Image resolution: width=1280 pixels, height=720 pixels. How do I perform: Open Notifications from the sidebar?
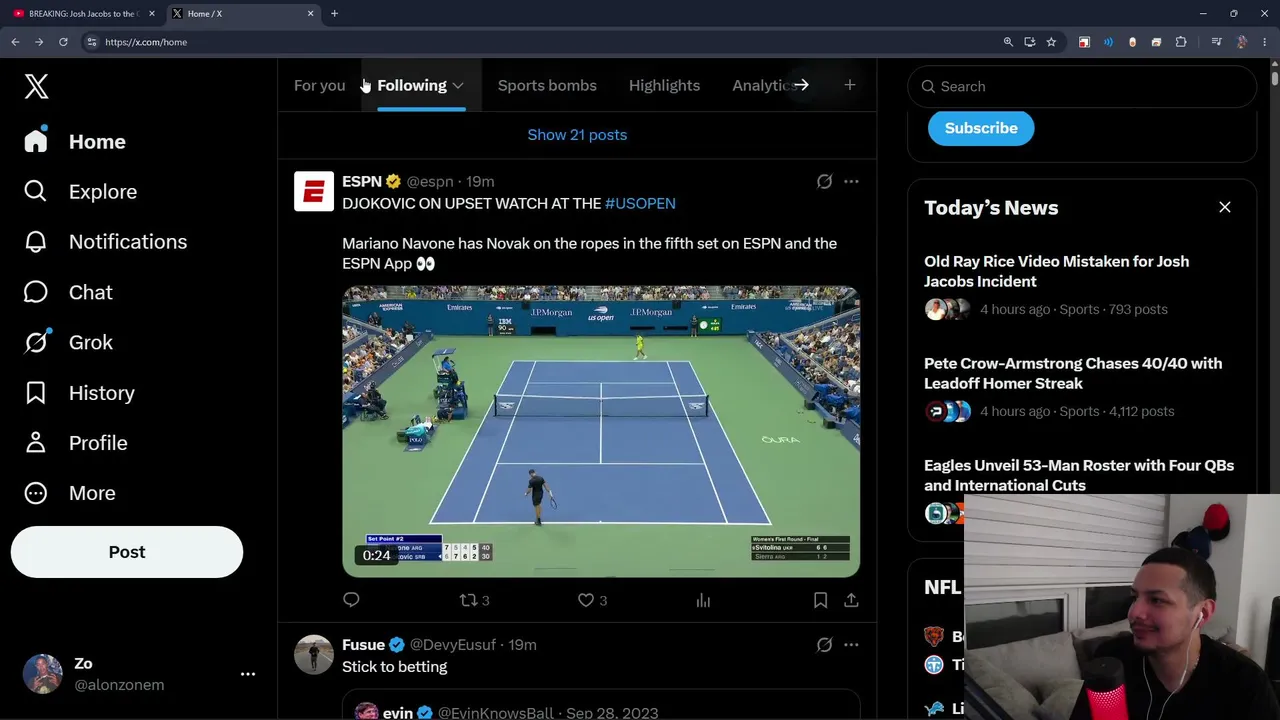(x=105, y=241)
